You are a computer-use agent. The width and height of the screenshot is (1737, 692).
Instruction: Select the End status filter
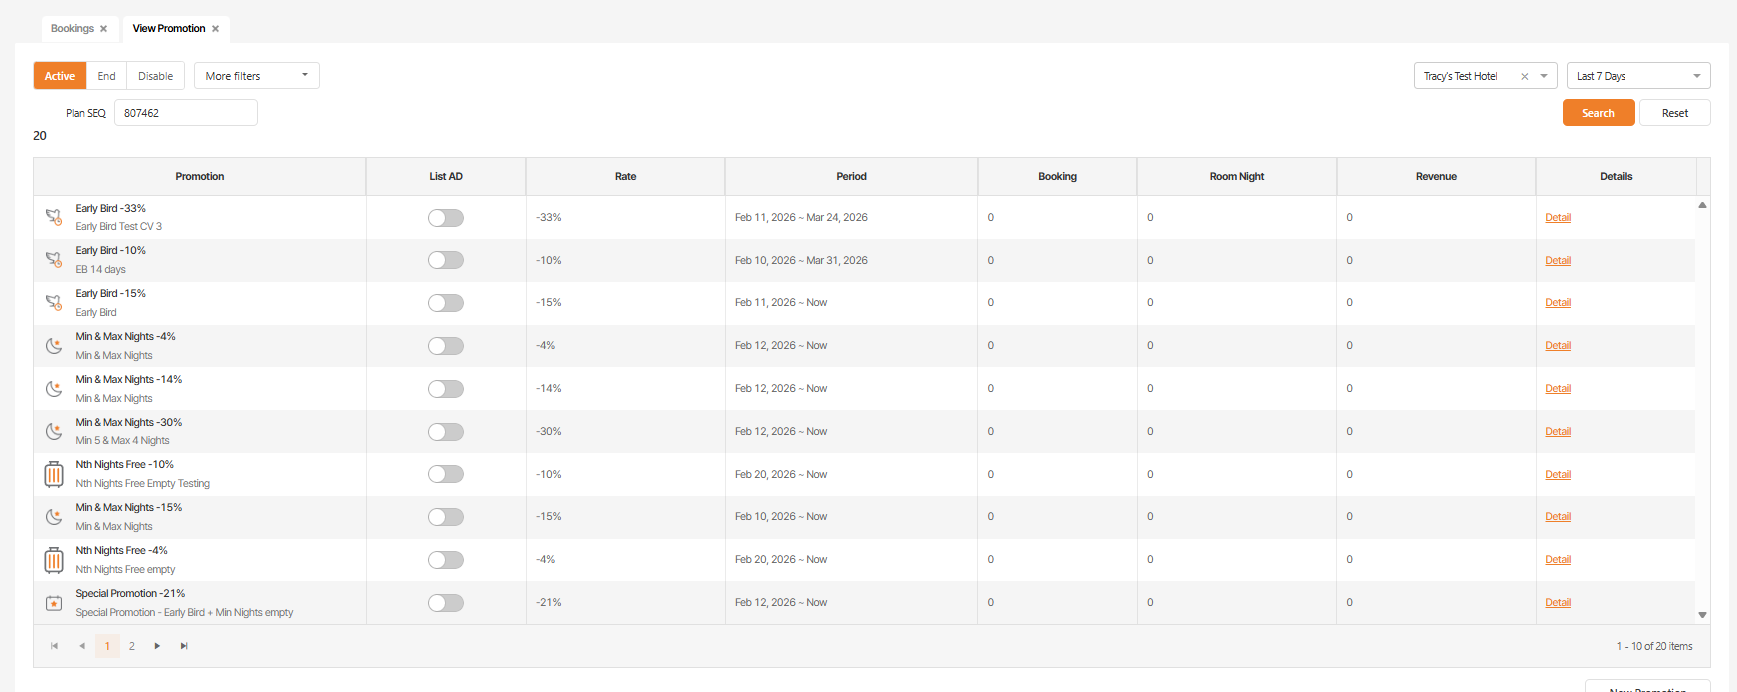106,76
